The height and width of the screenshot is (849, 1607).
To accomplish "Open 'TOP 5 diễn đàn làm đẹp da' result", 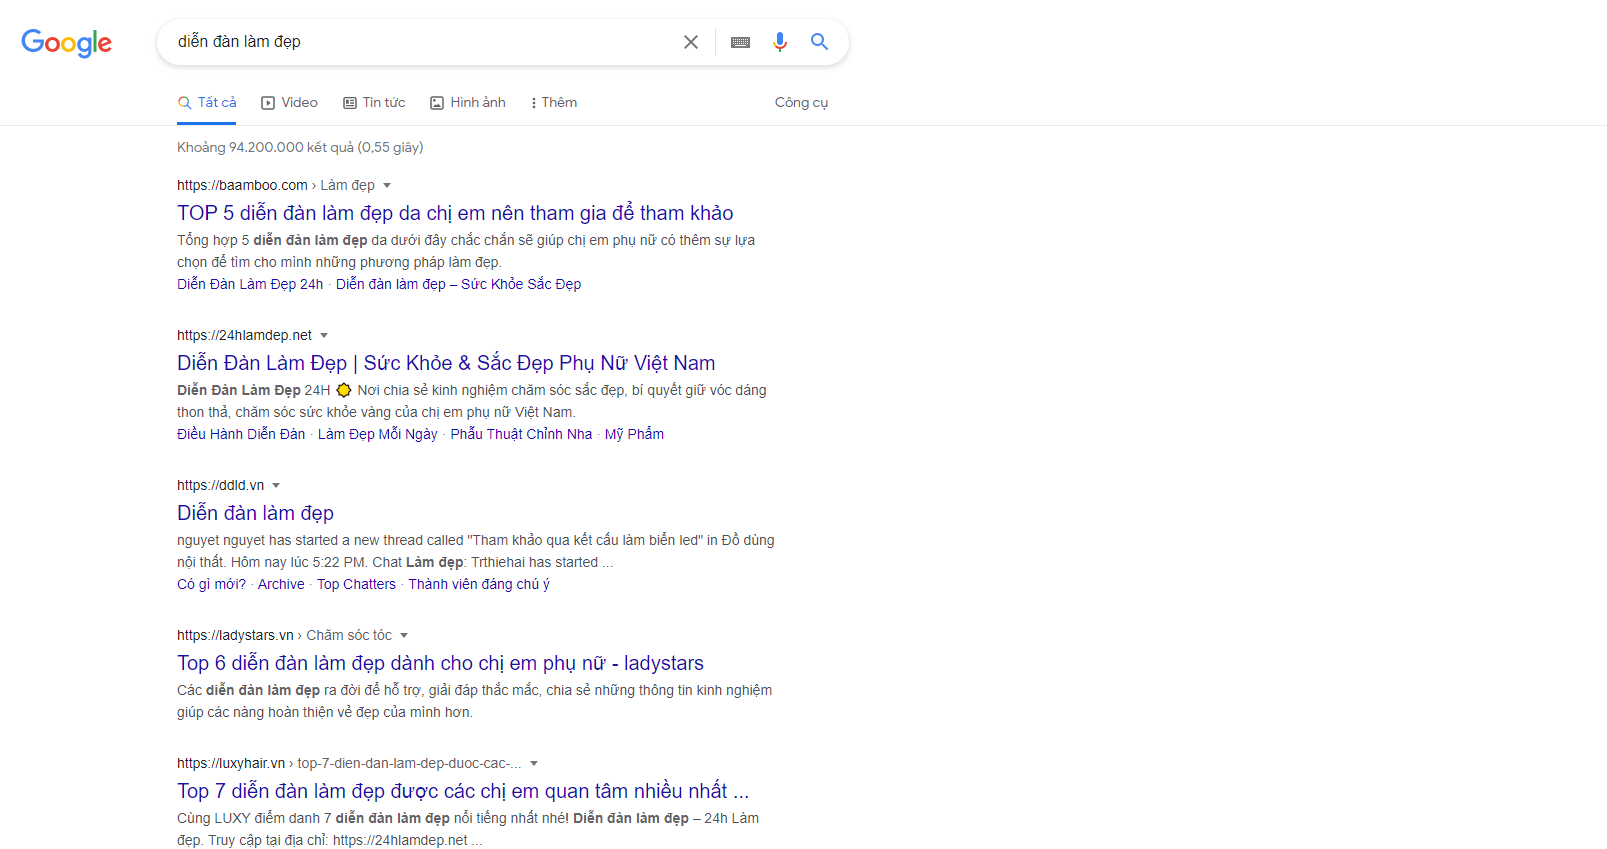I will pyautogui.click(x=455, y=213).
